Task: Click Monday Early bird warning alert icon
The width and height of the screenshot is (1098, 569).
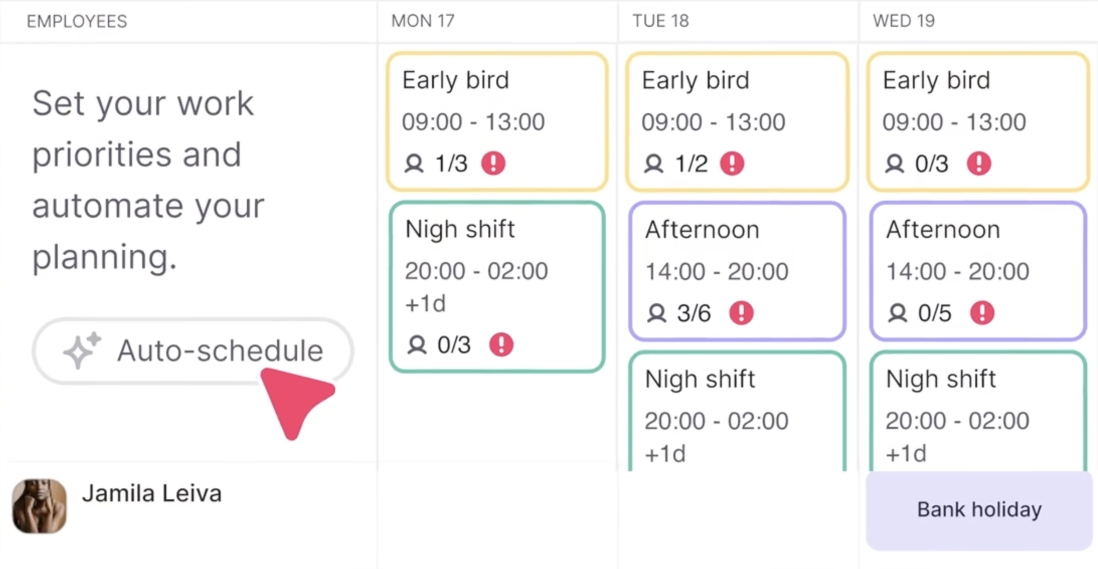Action: pyautogui.click(x=493, y=164)
